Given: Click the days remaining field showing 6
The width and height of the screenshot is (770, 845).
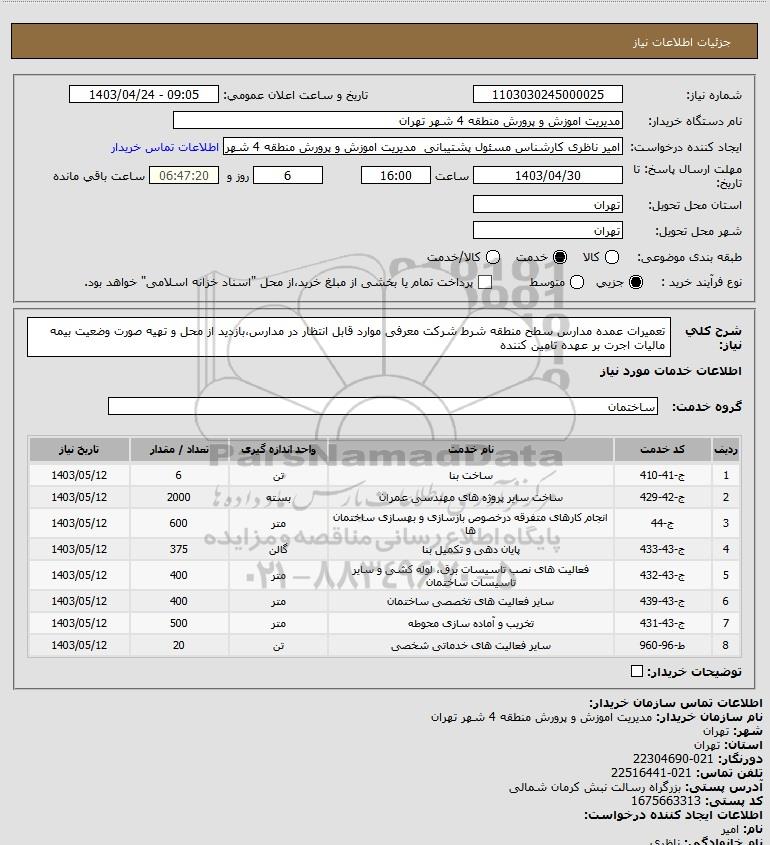Looking at the screenshot, I should coord(288,176).
